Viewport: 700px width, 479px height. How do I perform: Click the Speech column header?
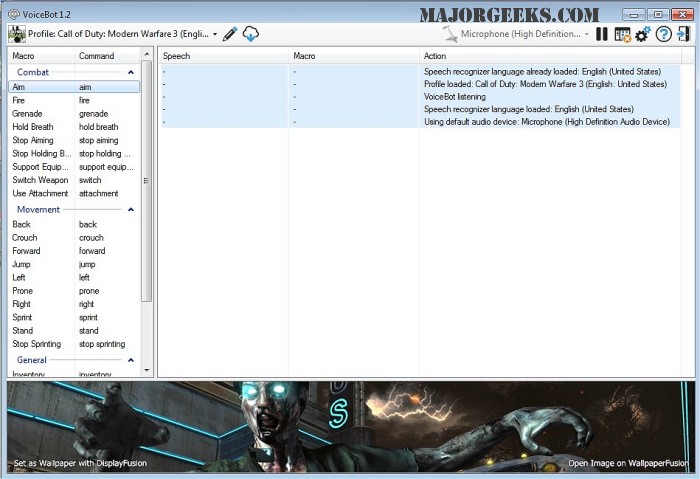pos(224,56)
